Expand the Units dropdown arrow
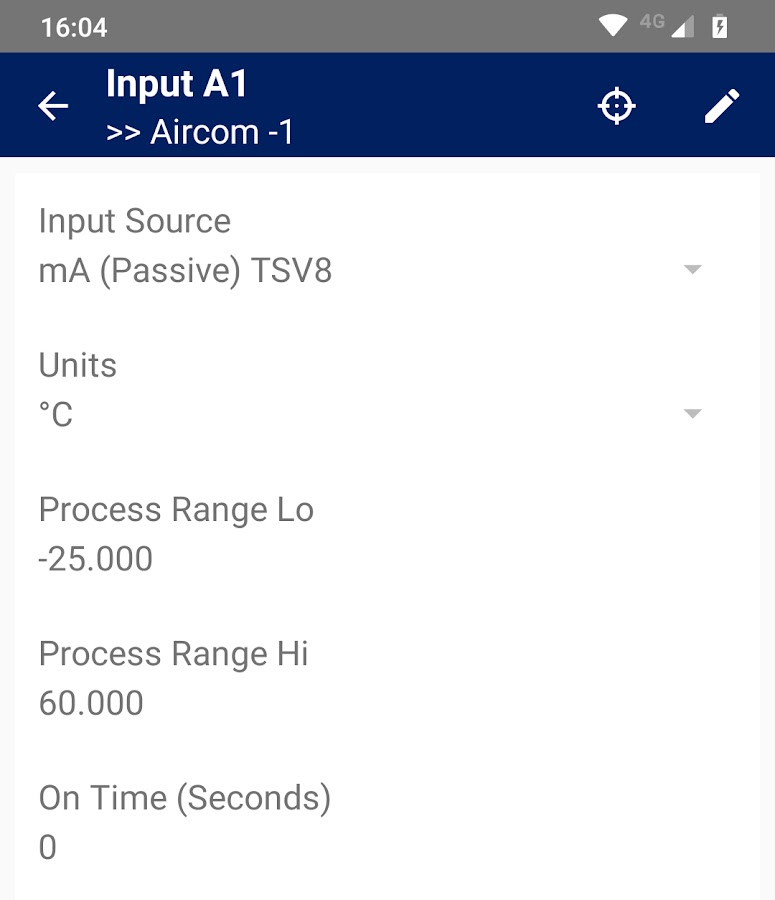 [x=692, y=414]
